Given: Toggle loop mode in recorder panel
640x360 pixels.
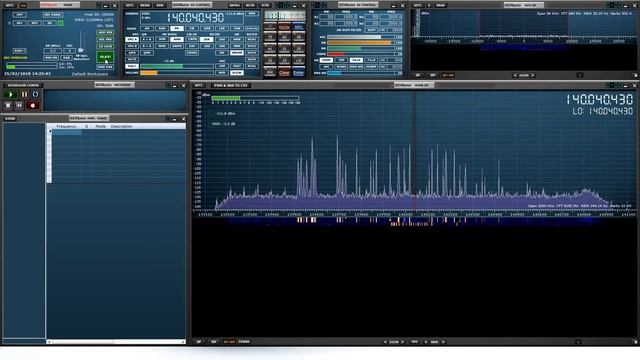Looking at the screenshot, I should click(x=36, y=94).
